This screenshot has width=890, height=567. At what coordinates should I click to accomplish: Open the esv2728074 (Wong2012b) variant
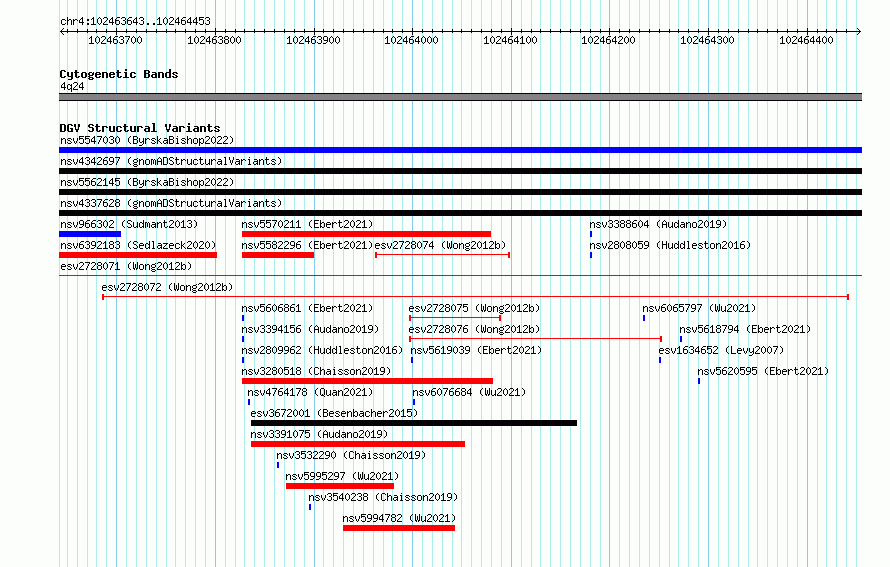440,245
